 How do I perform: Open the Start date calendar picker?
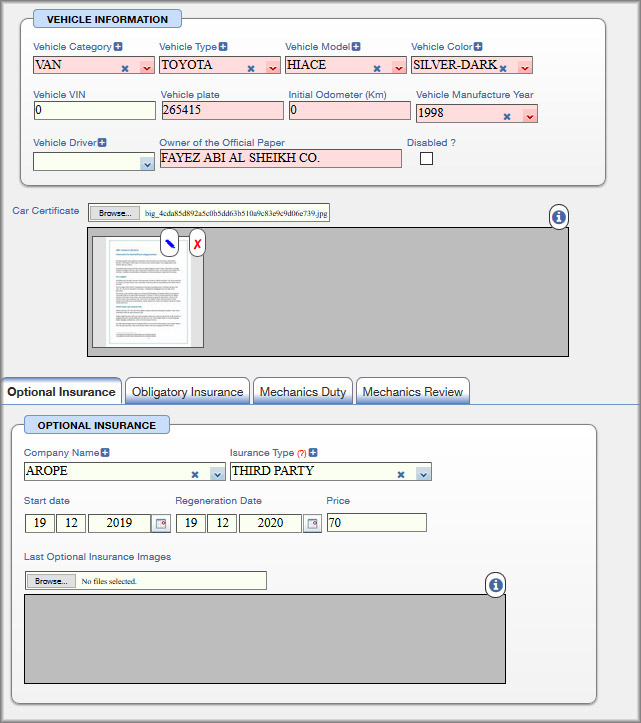[160, 523]
